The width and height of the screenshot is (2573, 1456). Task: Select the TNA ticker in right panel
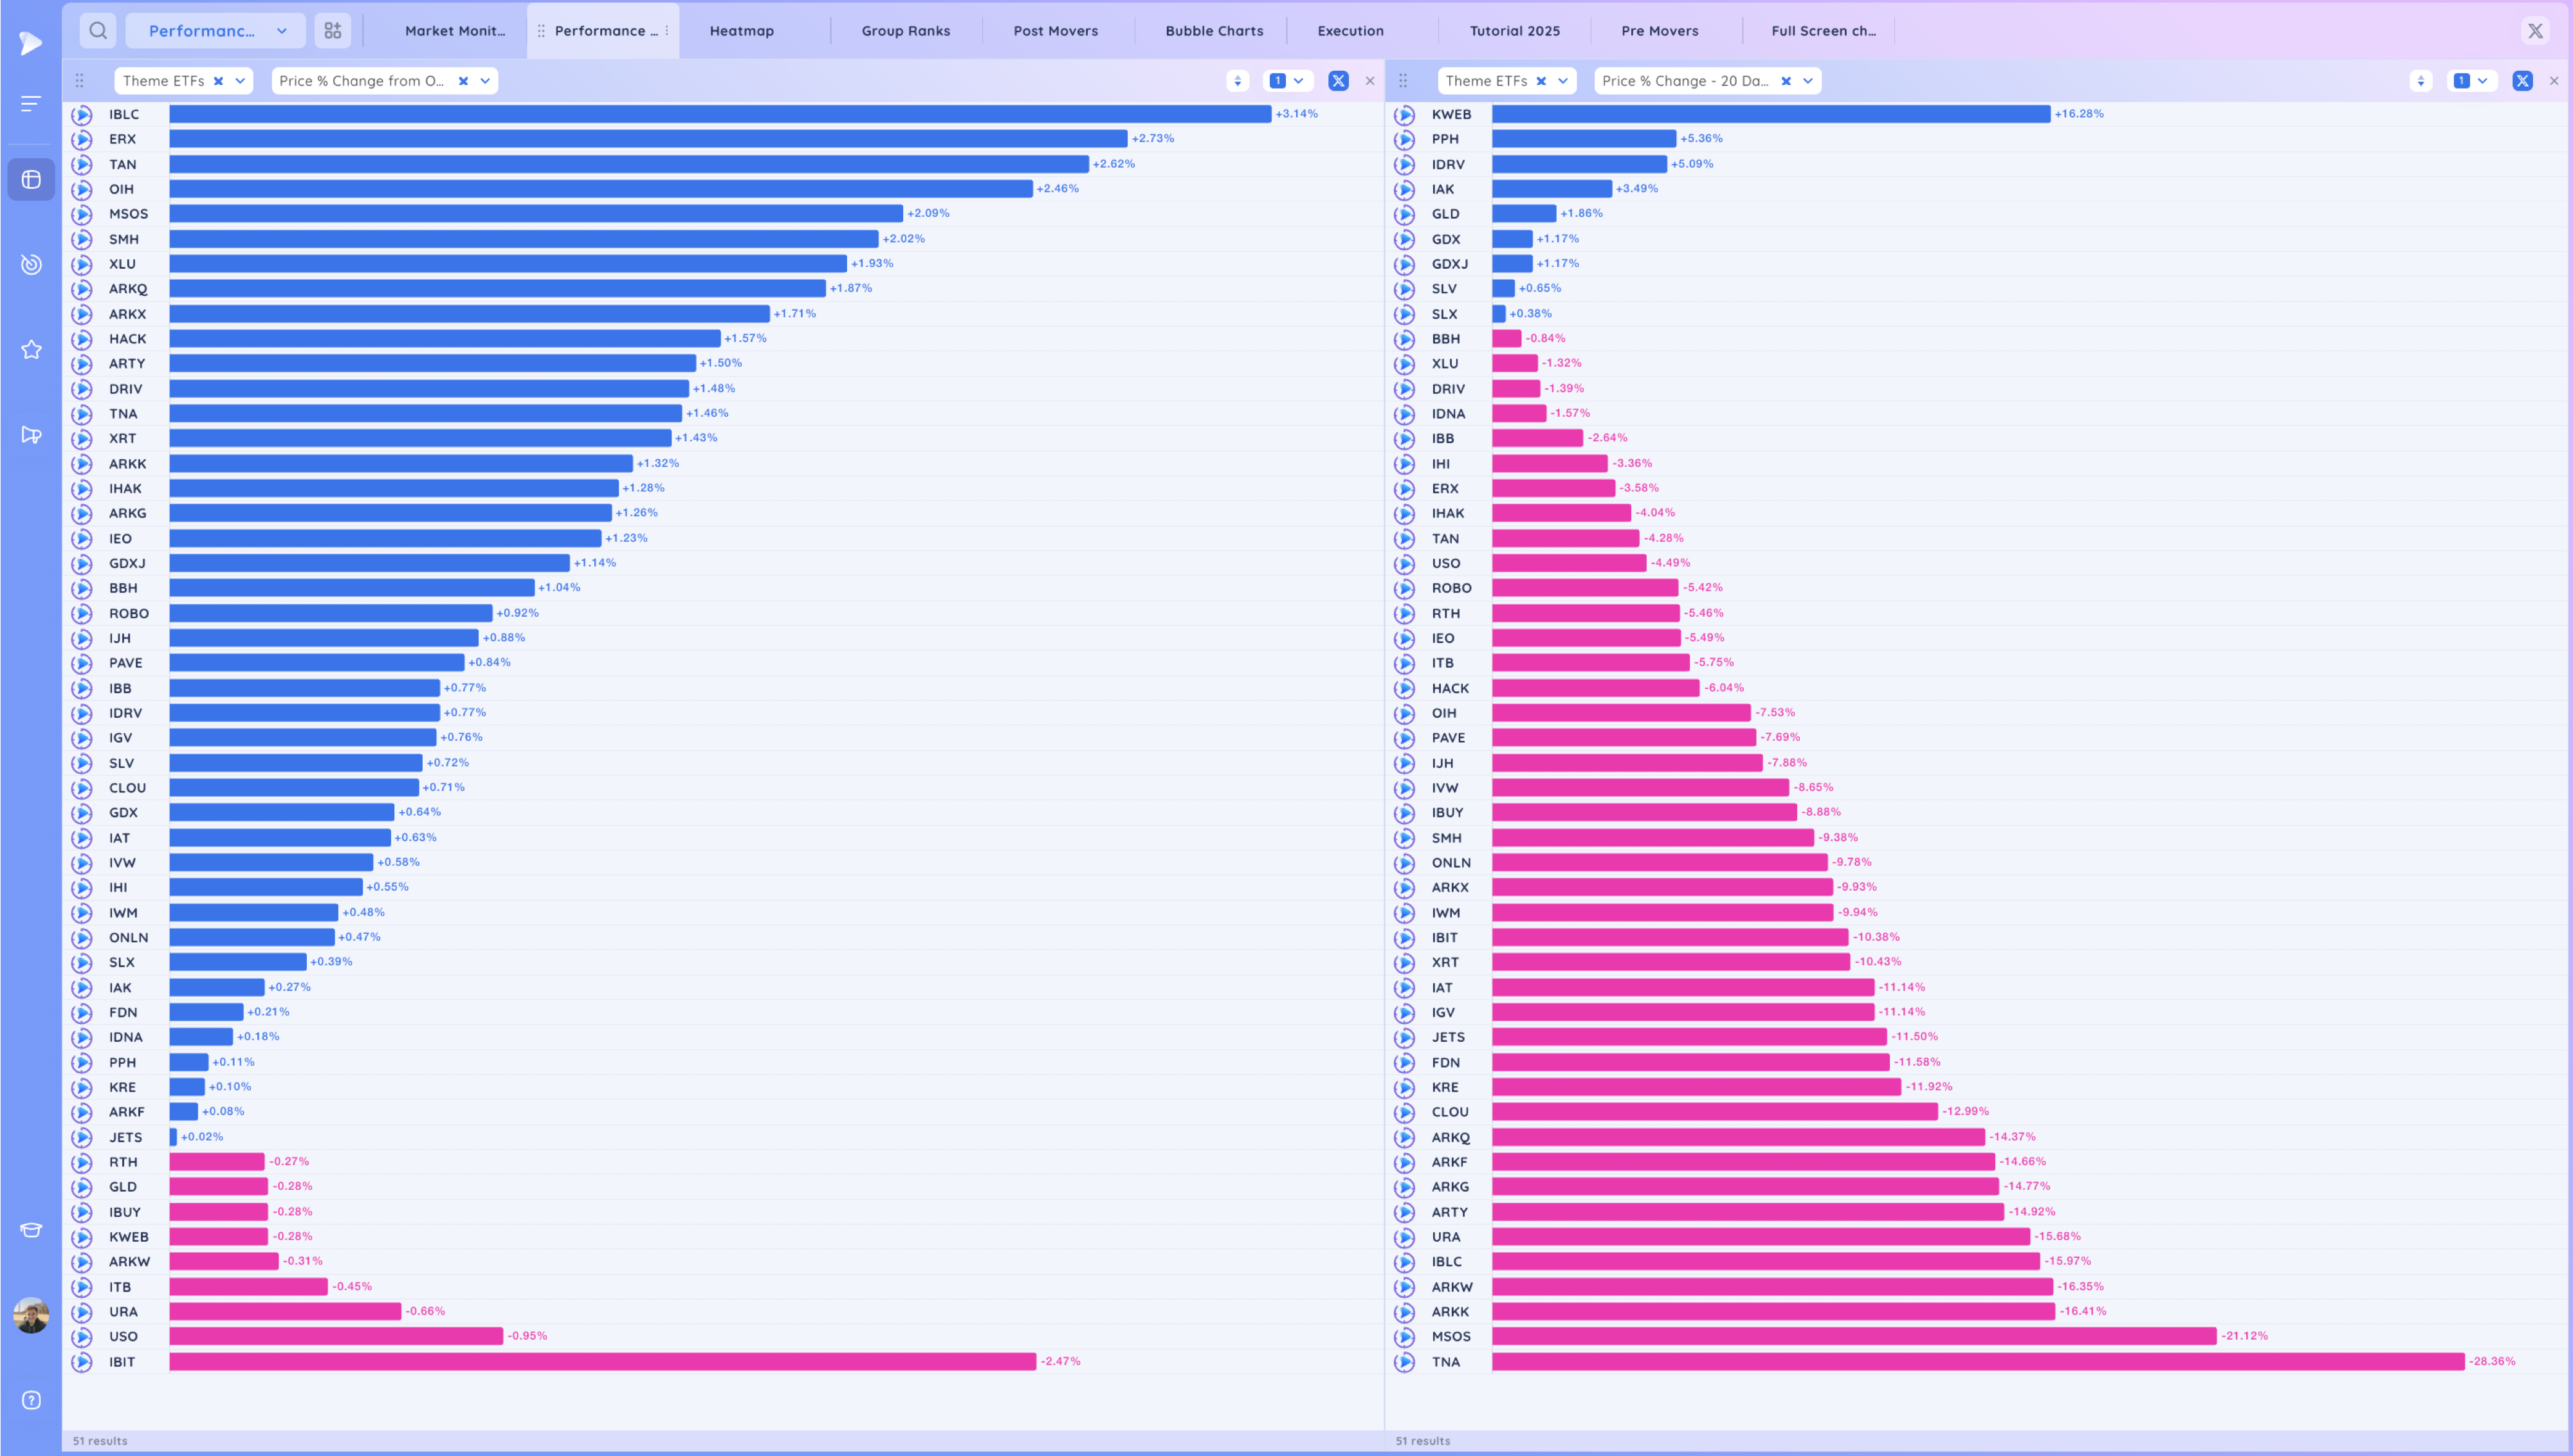tap(1446, 1362)
